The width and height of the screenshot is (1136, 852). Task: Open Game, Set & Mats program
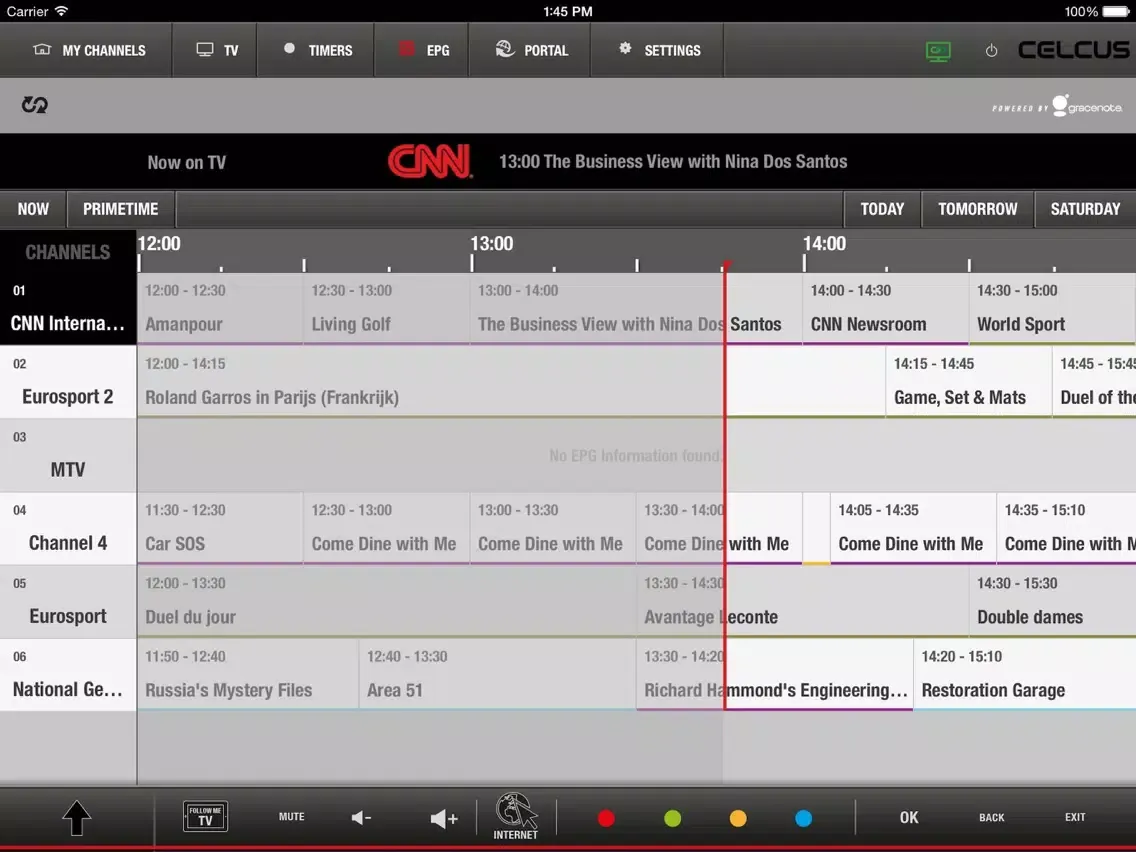(969, 382)
